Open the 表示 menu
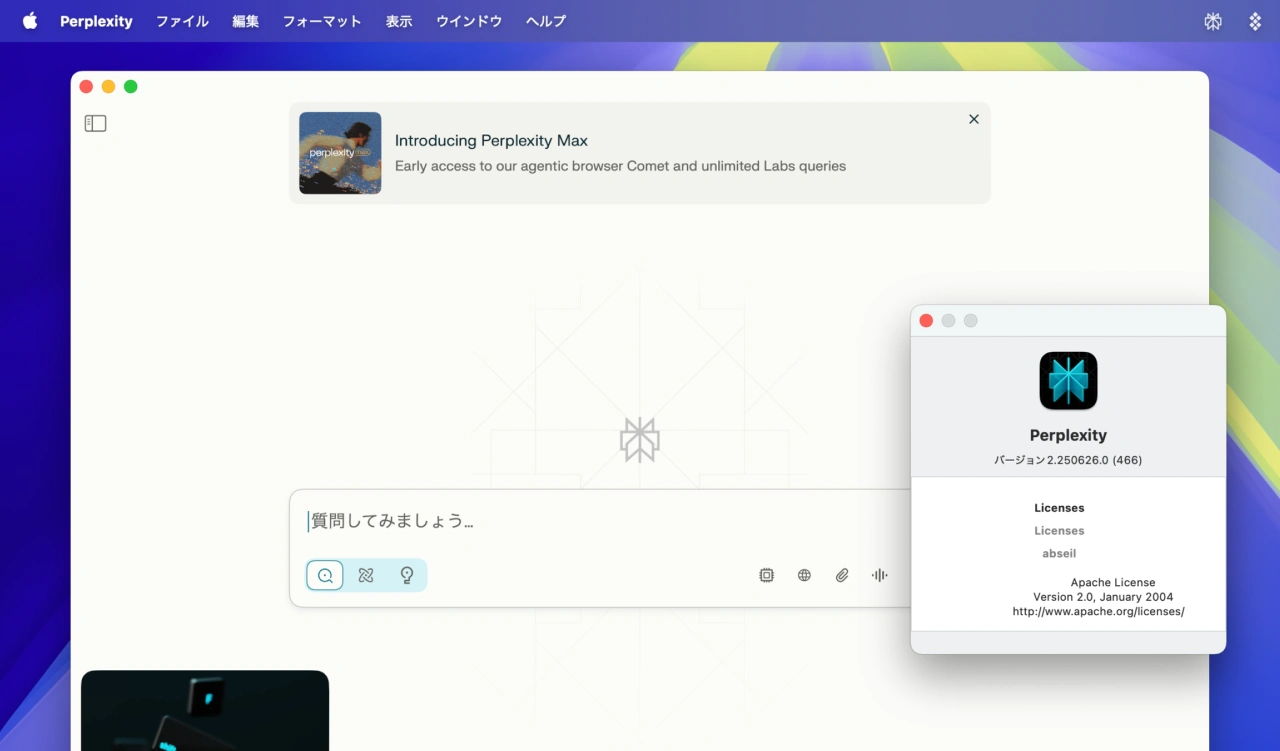The height and width of the screenshot is (751, 1280). tap(399, 21)
